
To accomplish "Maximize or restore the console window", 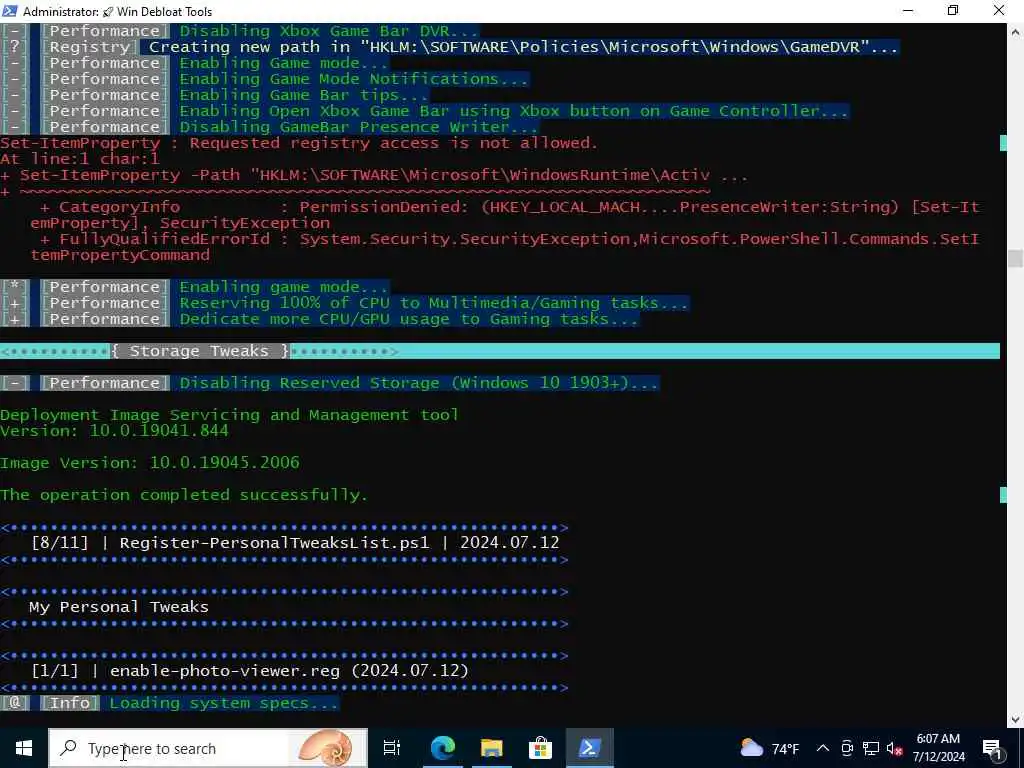I will tap(953, 11).
